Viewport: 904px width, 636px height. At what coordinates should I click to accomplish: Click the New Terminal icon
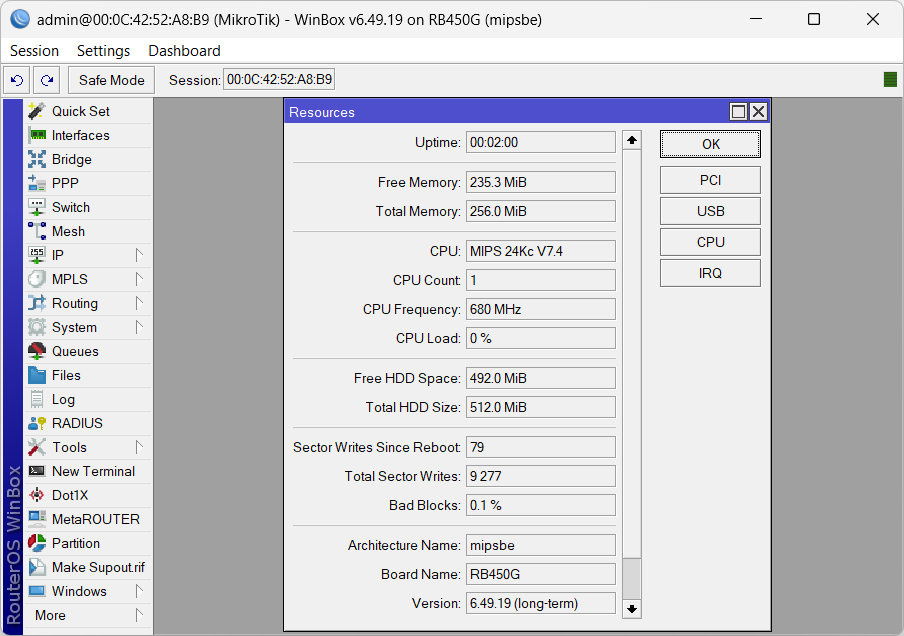37,471
